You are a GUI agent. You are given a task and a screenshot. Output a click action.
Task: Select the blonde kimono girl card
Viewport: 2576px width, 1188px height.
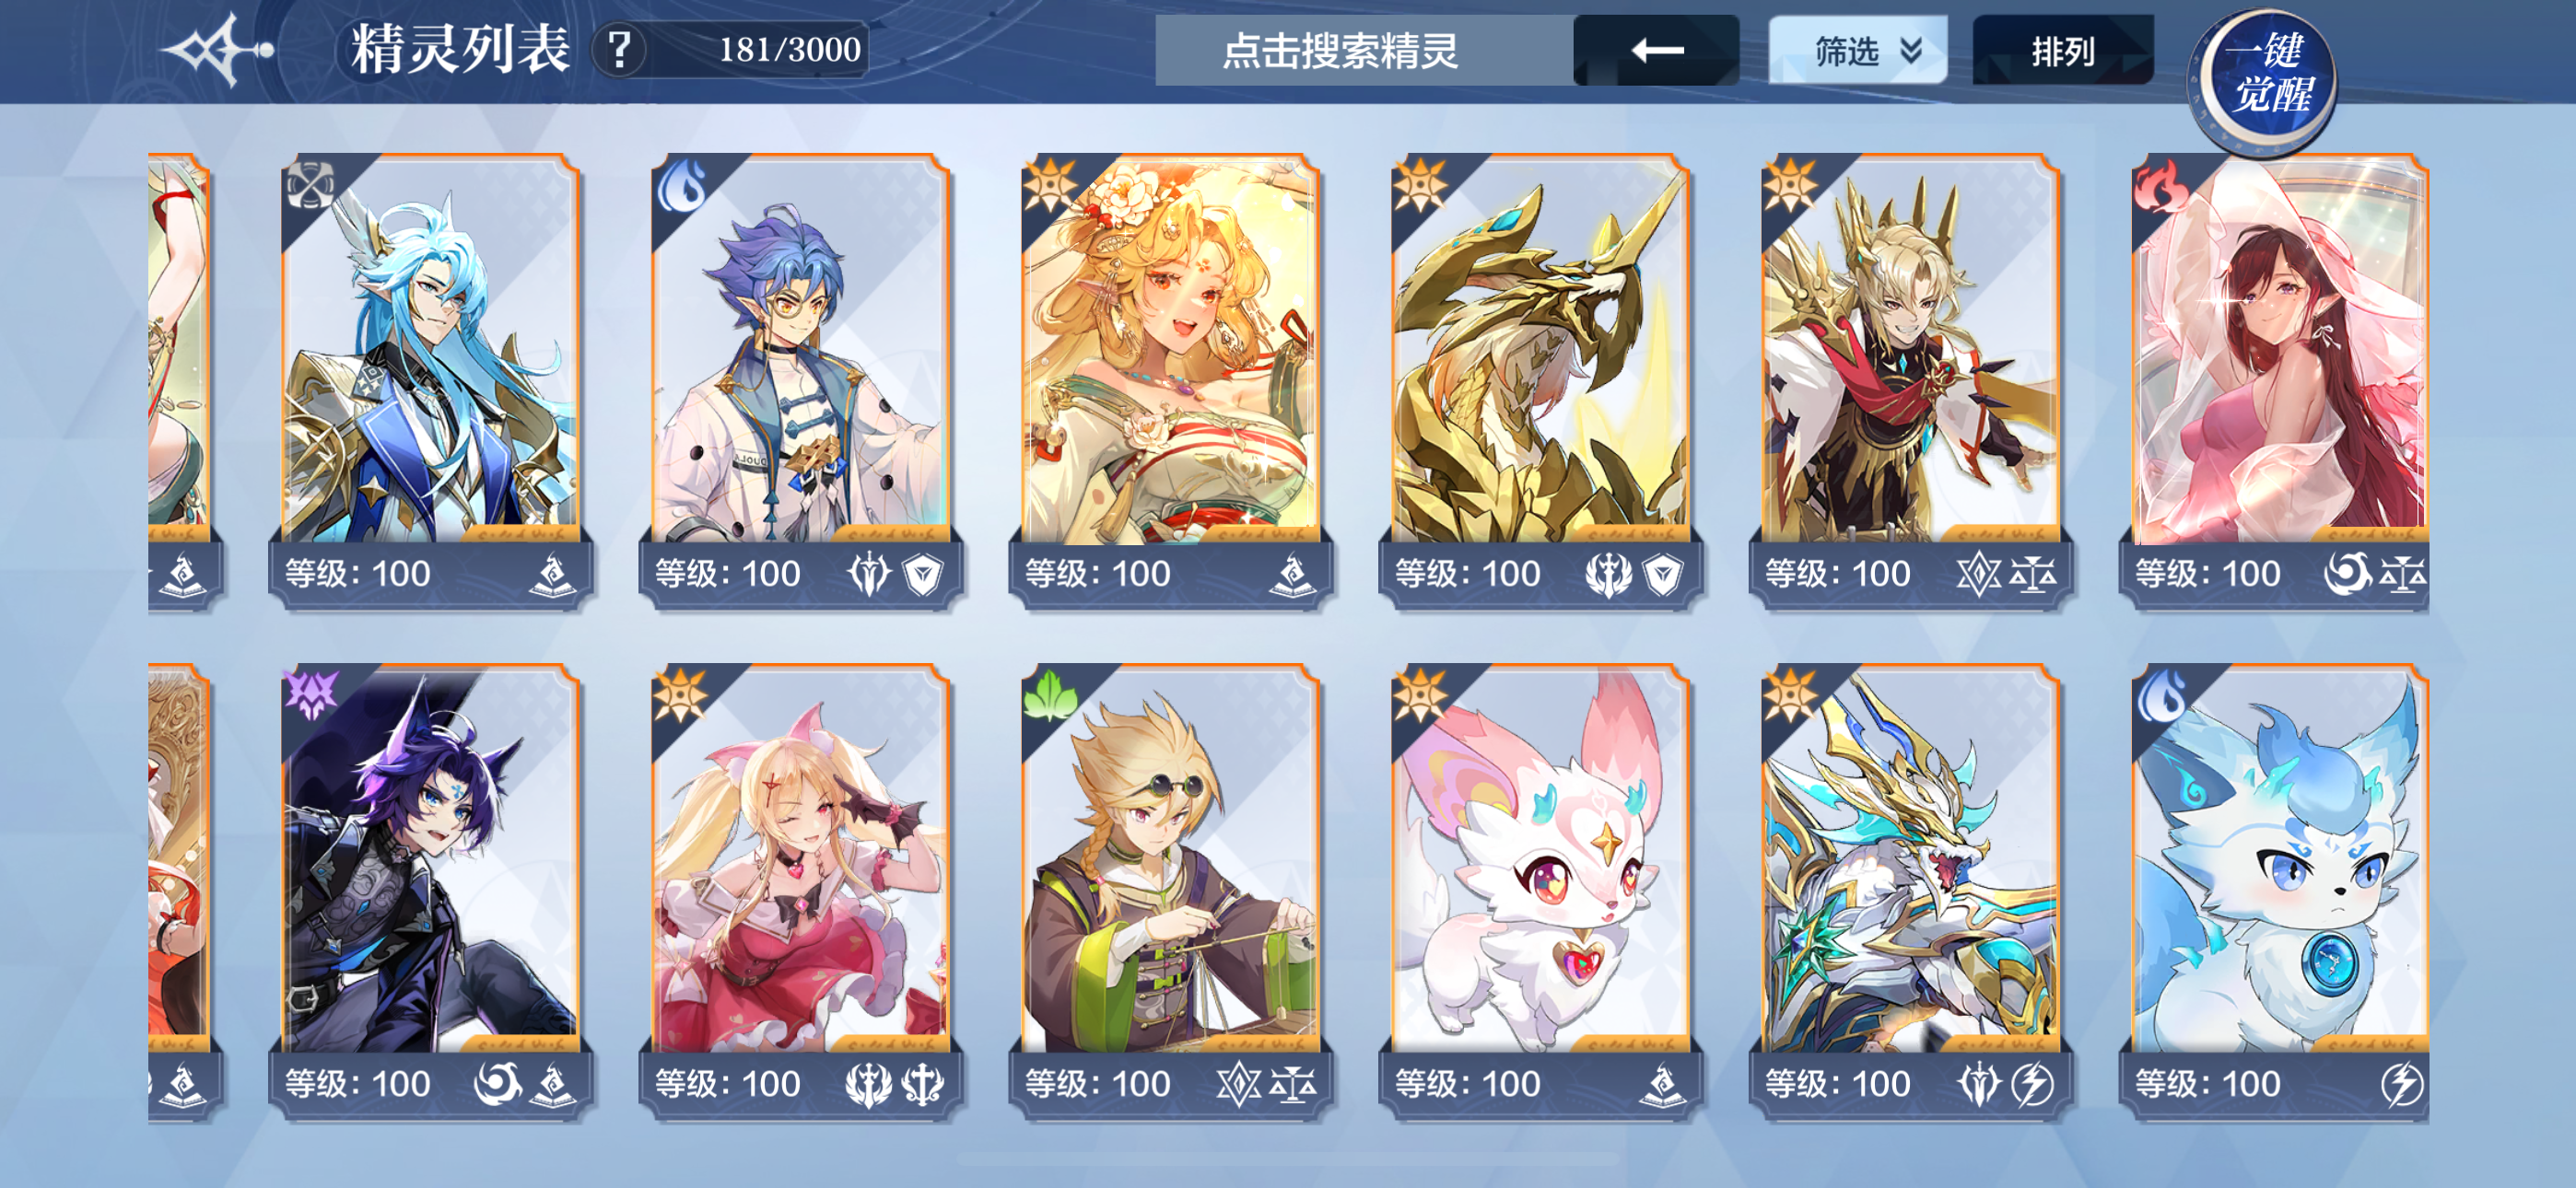[1170, 380]
